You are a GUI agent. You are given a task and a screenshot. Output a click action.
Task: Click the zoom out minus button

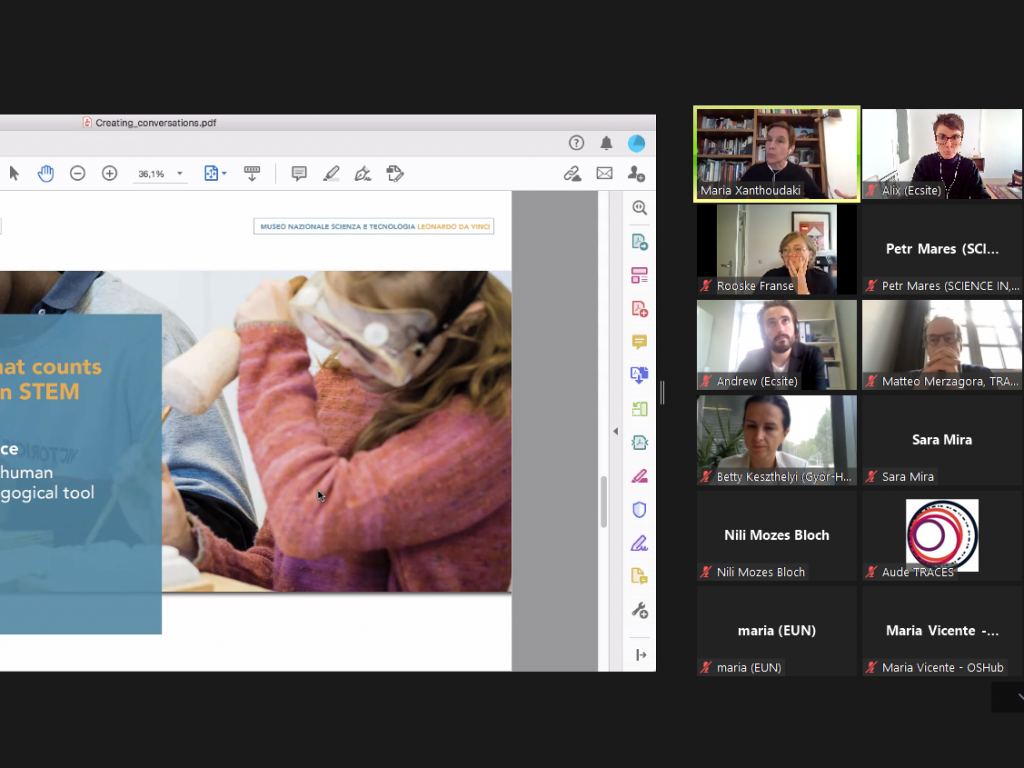[x=77, y=173]
